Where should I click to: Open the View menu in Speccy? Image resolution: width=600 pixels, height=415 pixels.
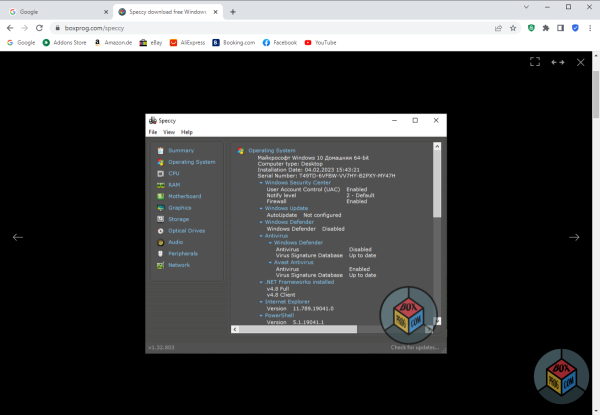[169, 132]
